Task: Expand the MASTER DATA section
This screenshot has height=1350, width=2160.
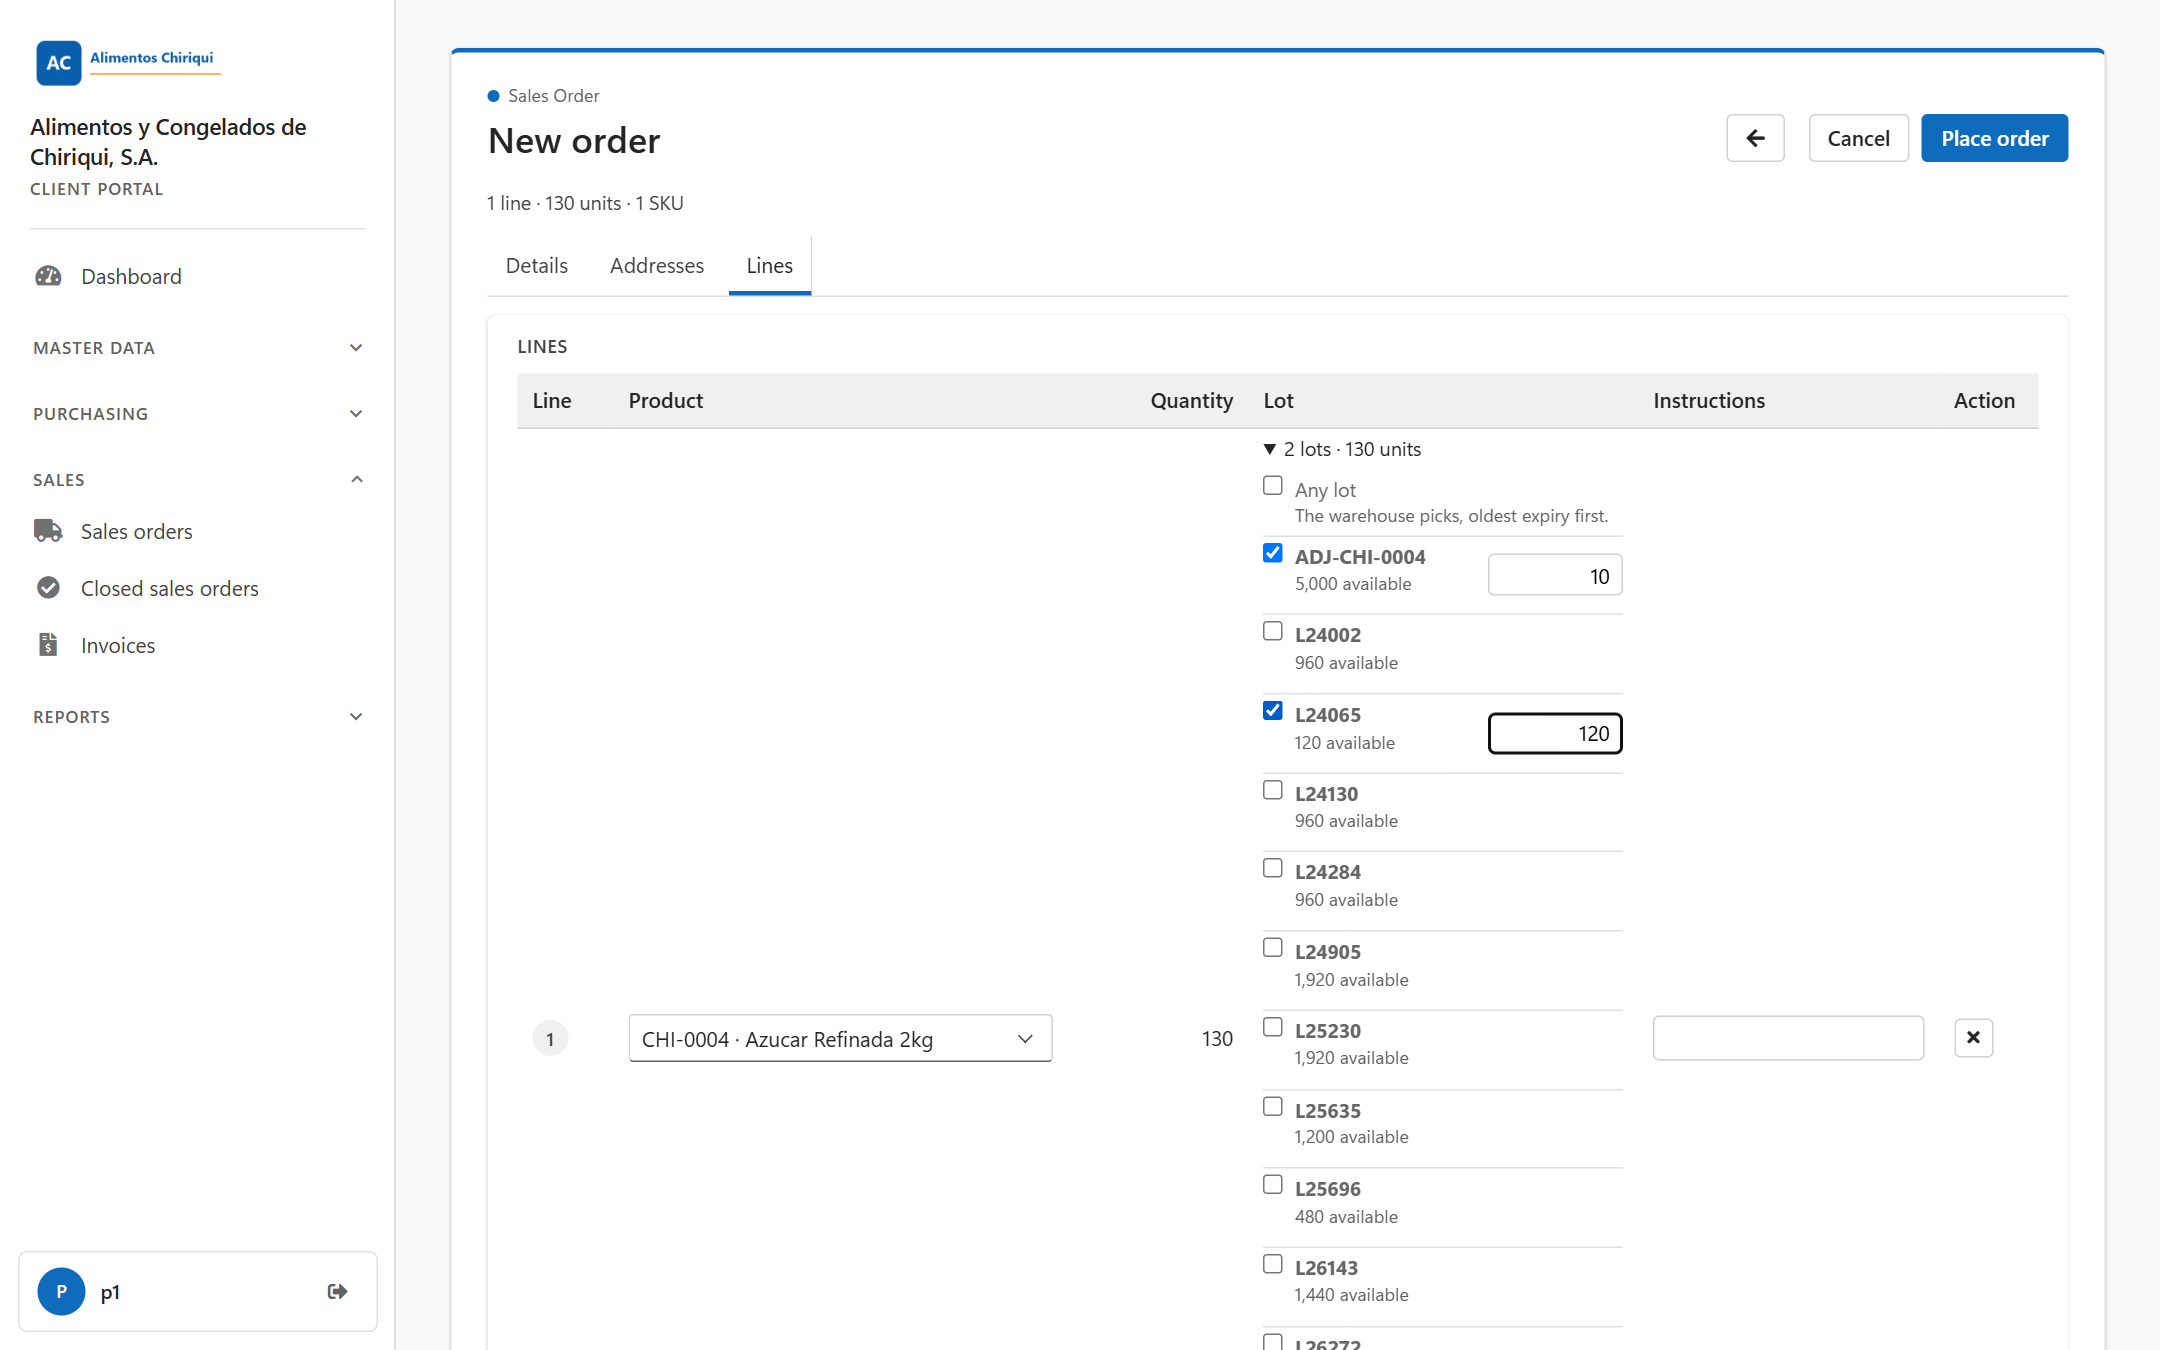Action: click(198, 348)
